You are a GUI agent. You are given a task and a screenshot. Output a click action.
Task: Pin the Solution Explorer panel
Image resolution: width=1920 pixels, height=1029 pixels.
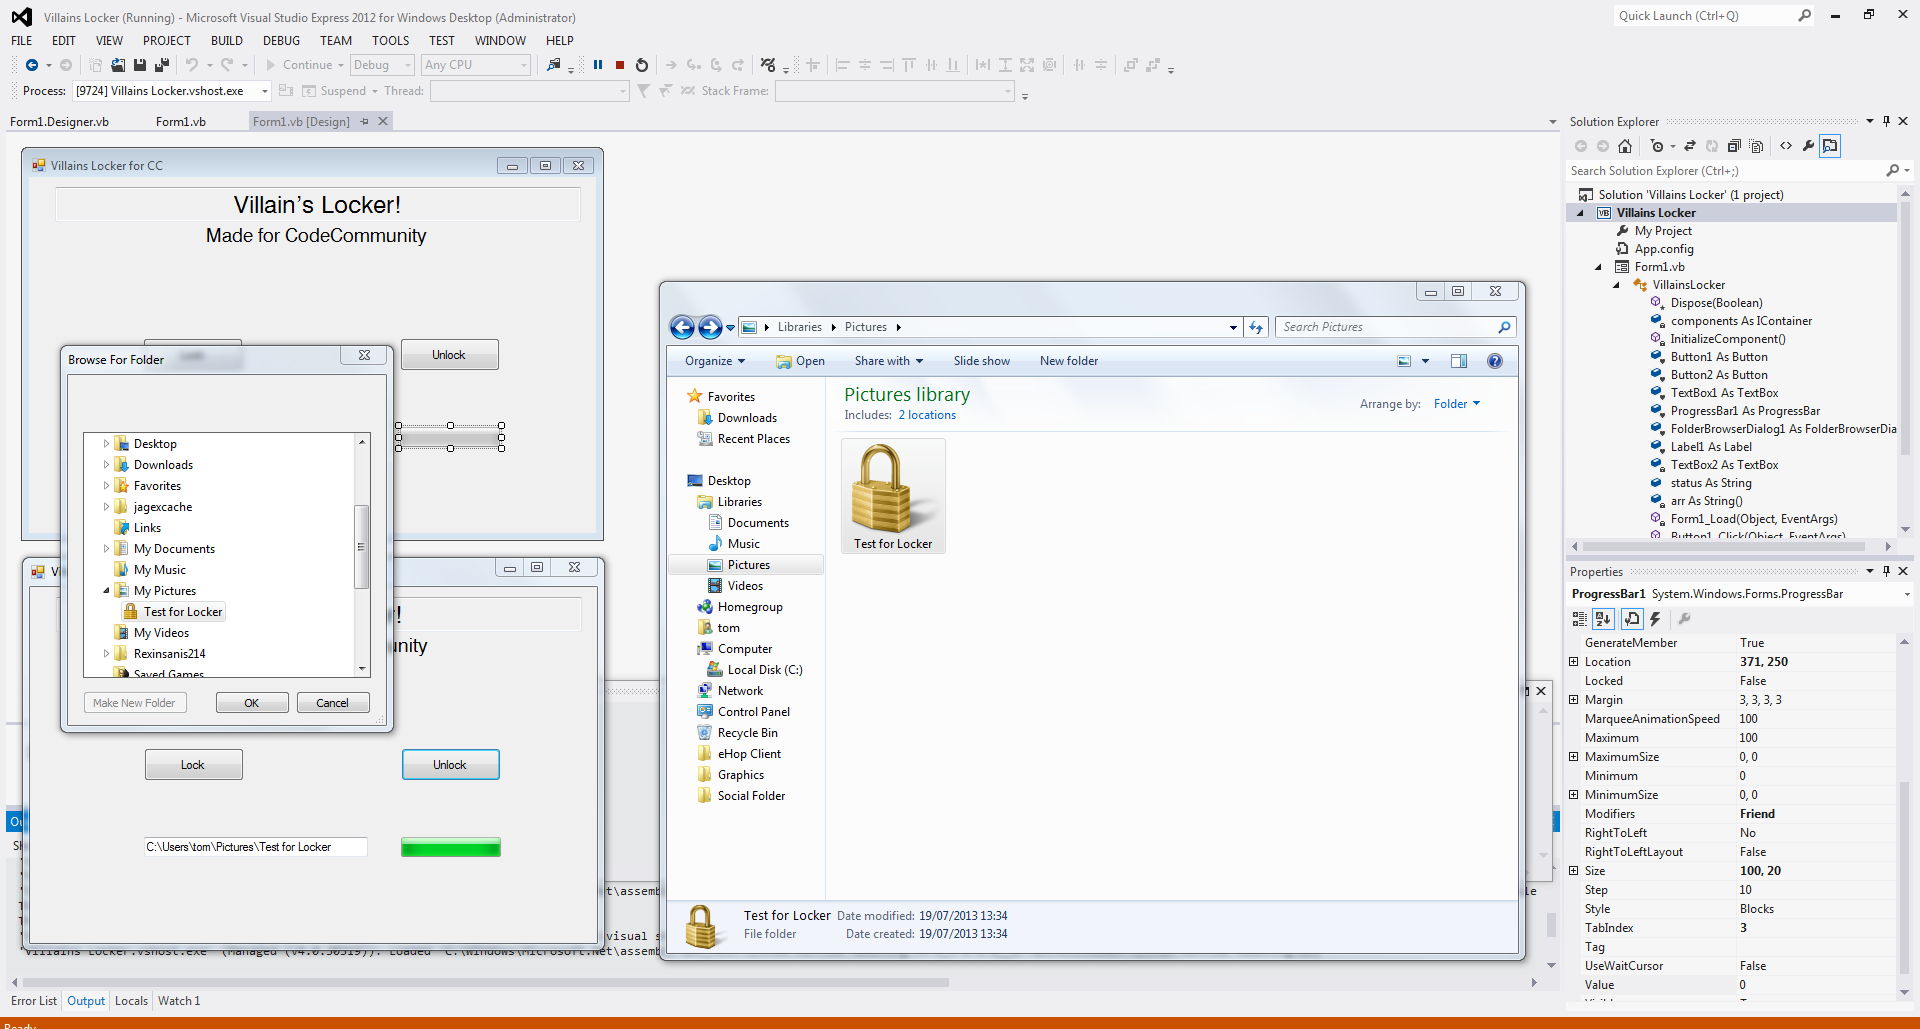click(1887, 122)
